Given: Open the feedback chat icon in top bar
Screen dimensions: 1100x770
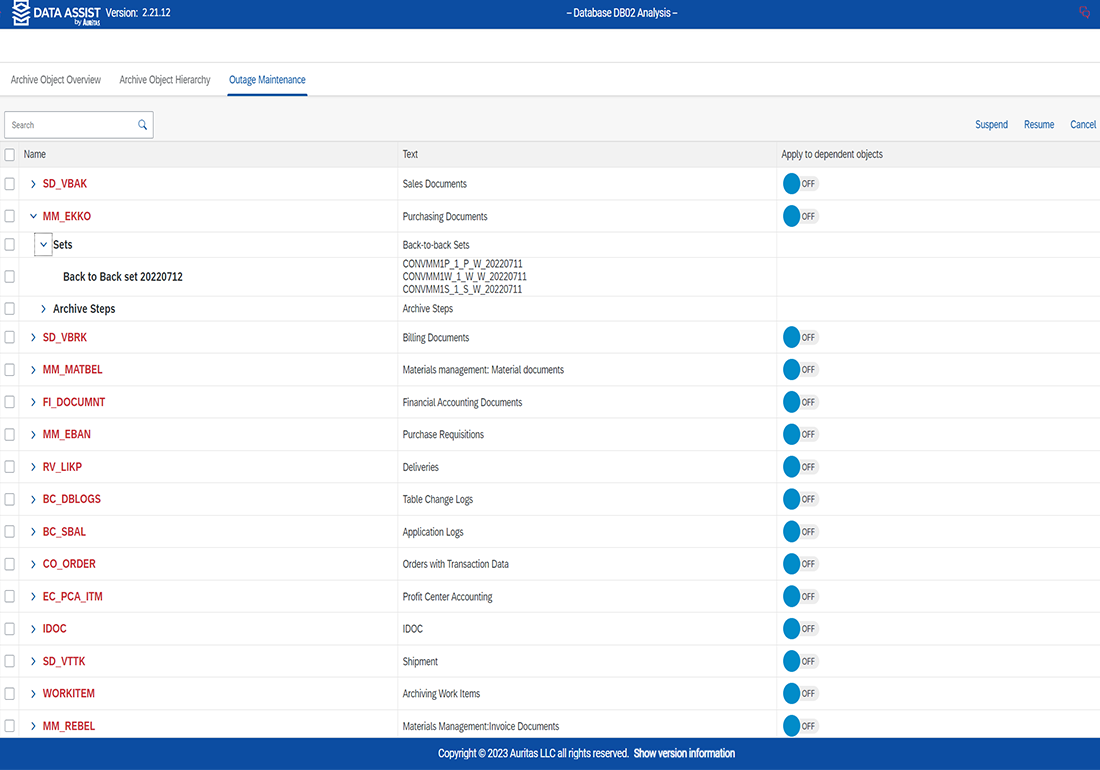Looking at the screenshot, I should [x=1085, y=12].
